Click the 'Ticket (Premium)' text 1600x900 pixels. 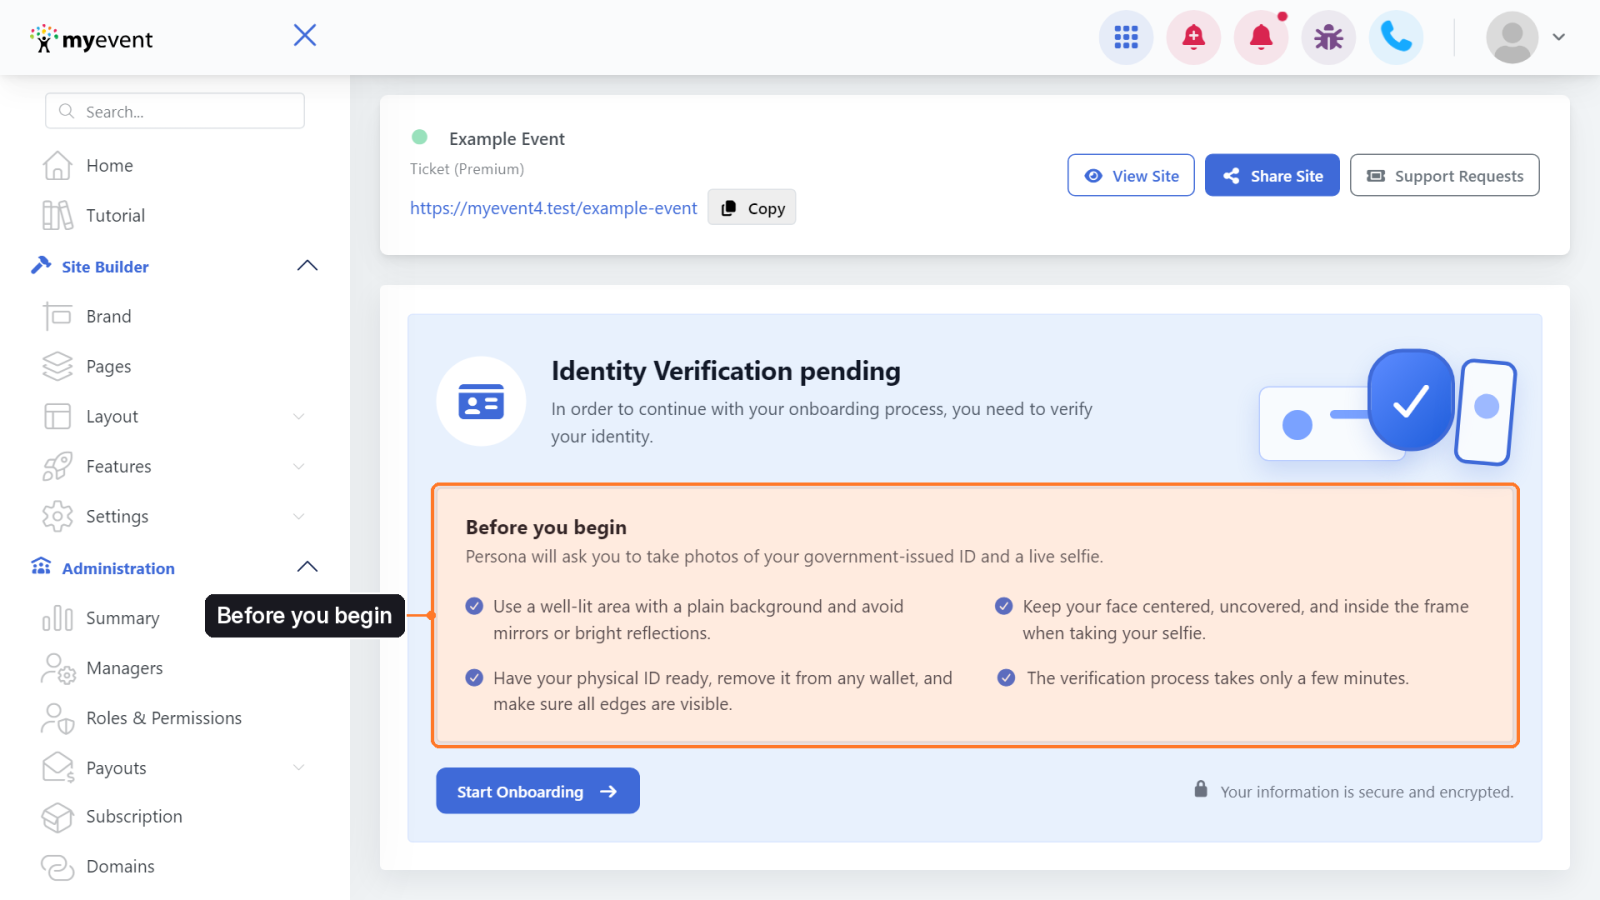coord(467,169)
